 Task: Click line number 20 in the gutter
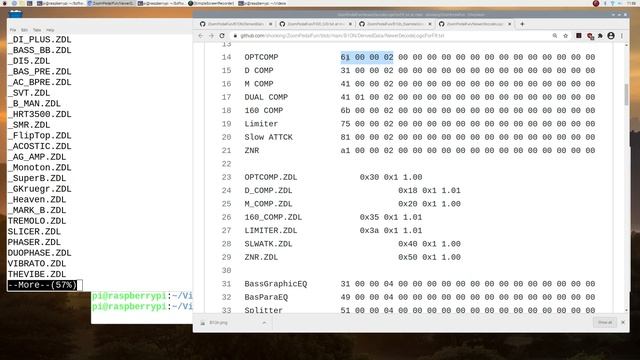coord(227,137)
